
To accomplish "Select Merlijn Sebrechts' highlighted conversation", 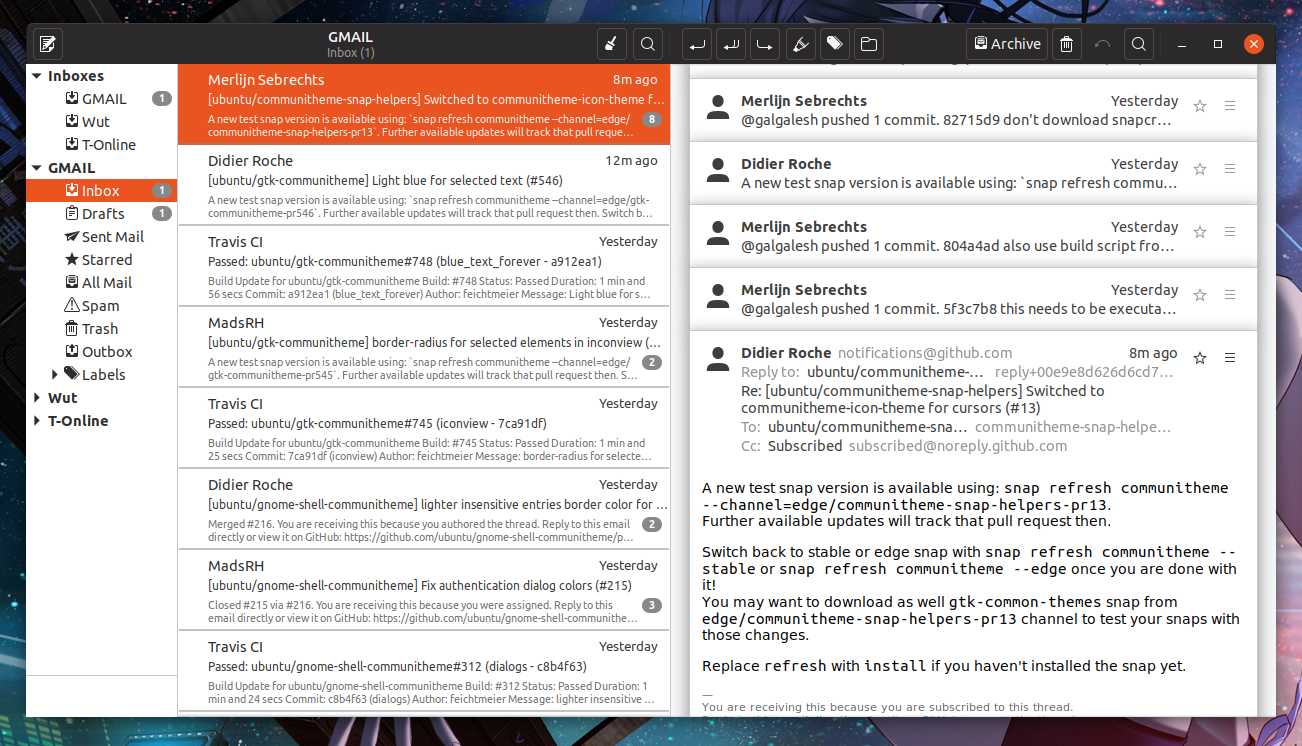I will (x=423, y=104).
